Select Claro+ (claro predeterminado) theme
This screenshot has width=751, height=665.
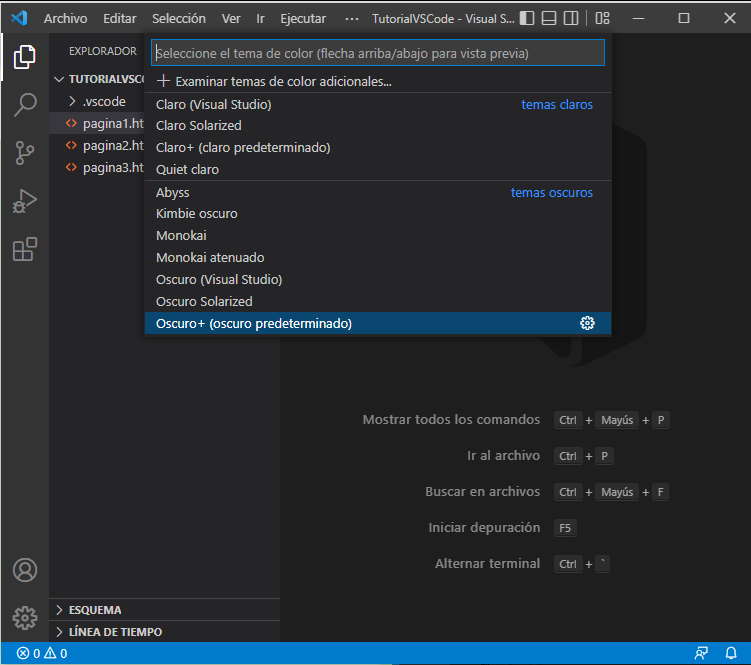pos(378,148)
